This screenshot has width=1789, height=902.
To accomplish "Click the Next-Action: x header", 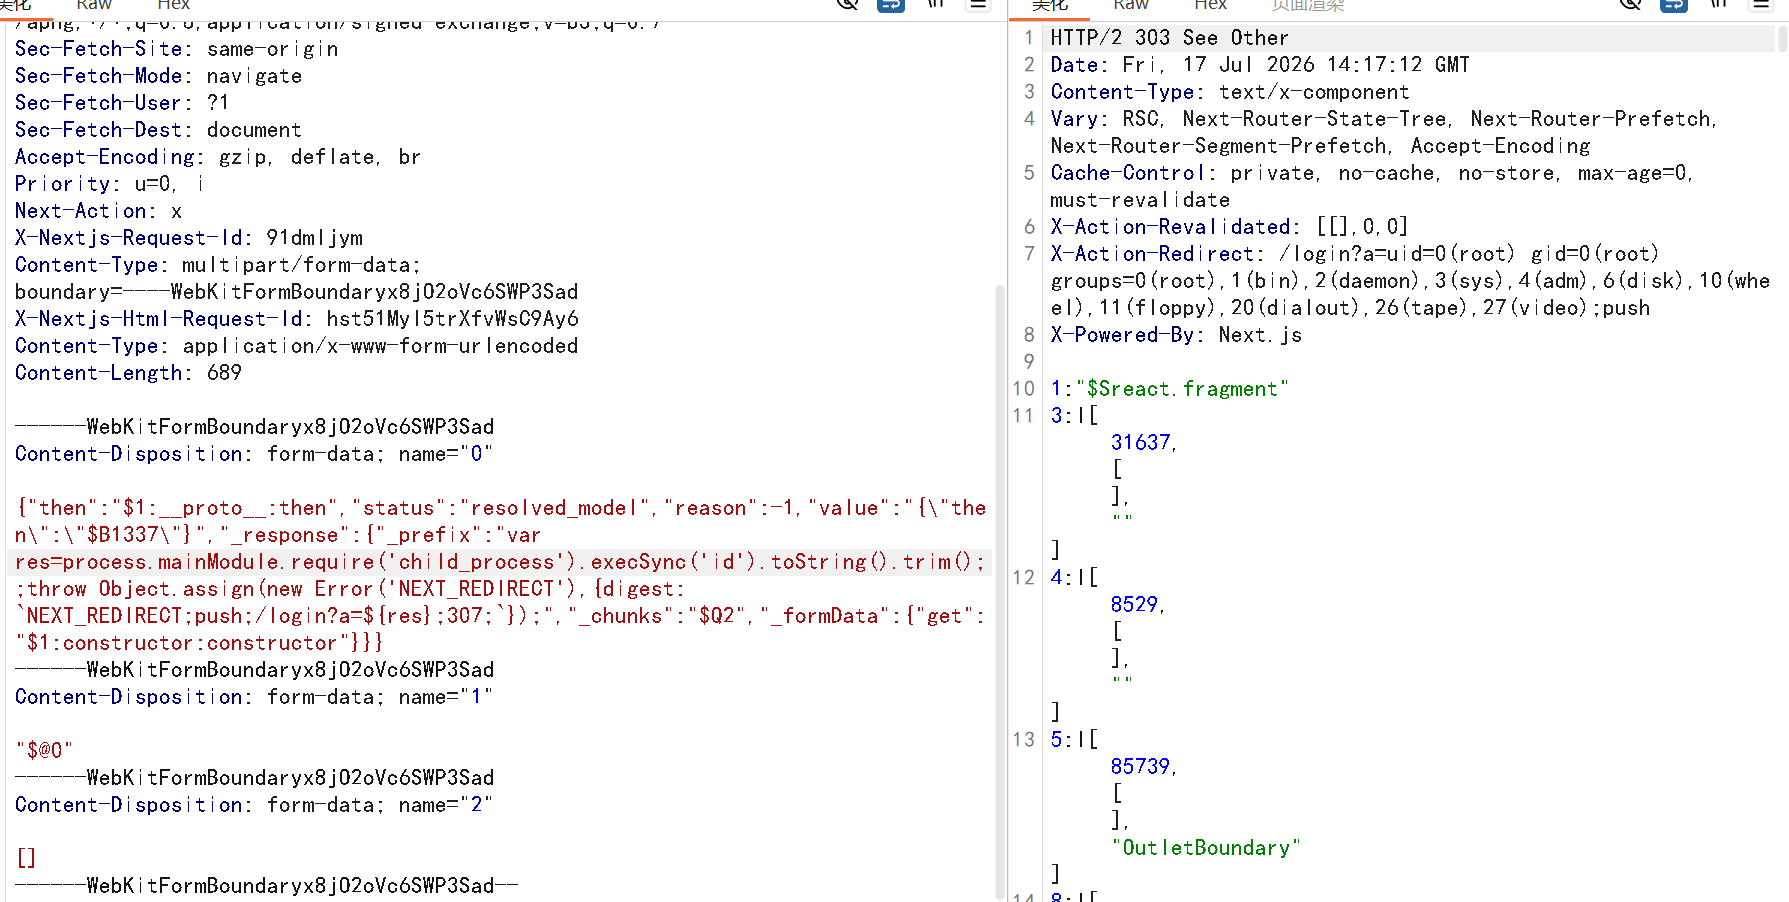I will pyautogui.click(x=98, y=211).
